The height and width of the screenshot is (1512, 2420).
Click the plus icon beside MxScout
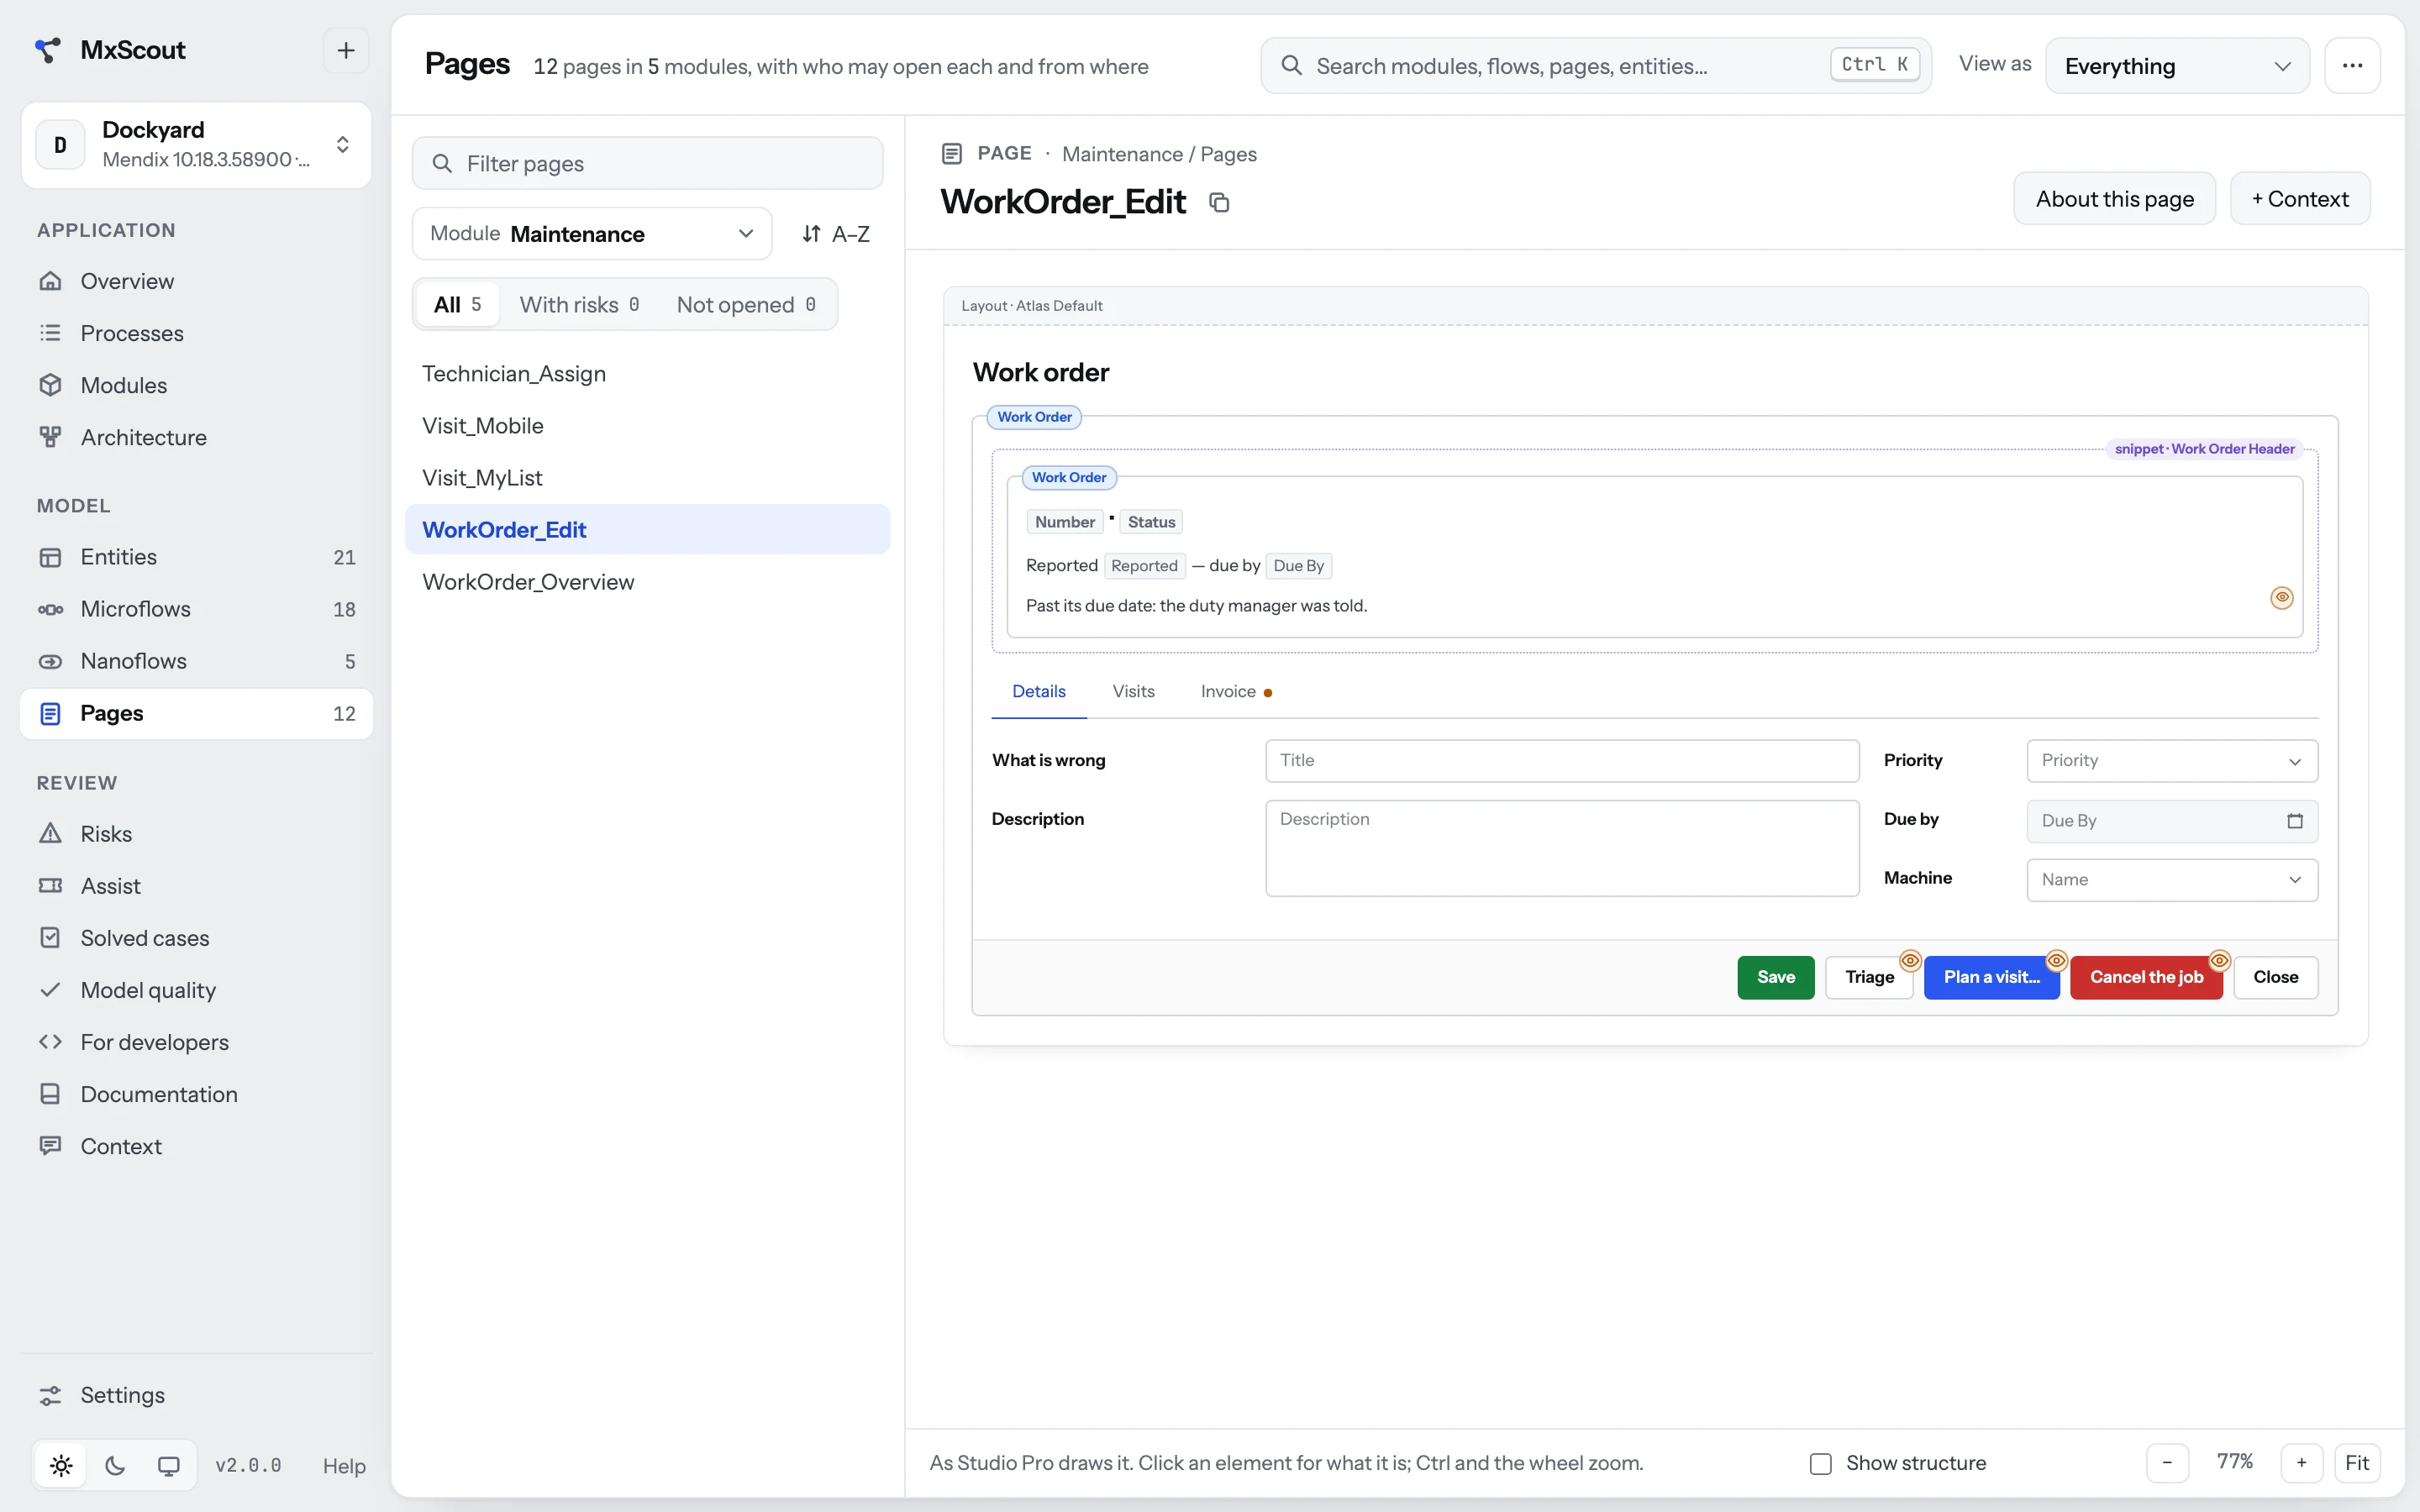click(345, 50)
